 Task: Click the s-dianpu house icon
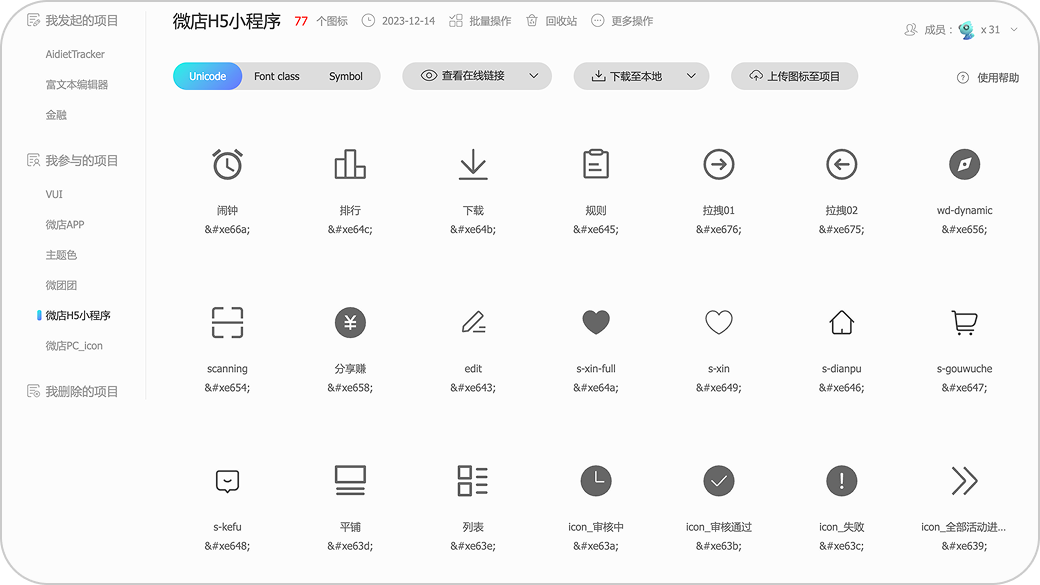[x=842, y=322]
